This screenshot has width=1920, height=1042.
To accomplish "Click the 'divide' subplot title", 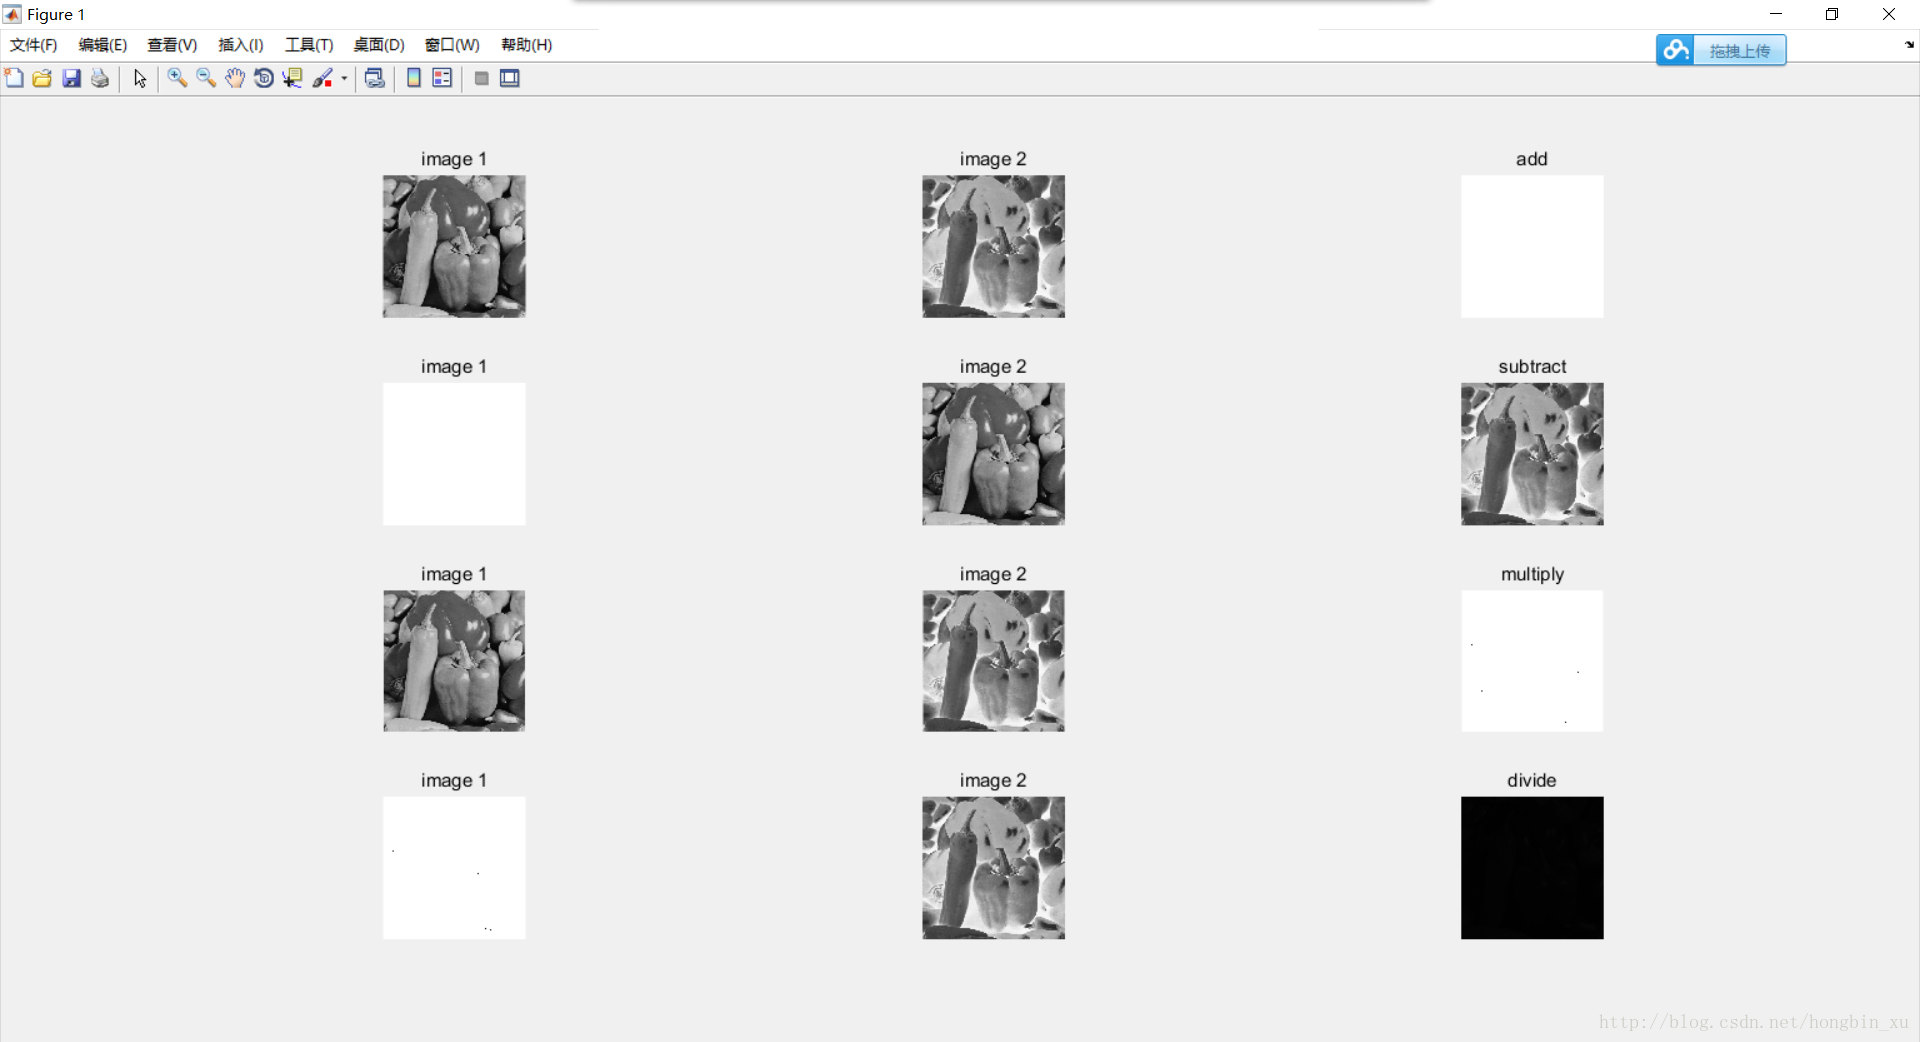I will point(1532,780).
